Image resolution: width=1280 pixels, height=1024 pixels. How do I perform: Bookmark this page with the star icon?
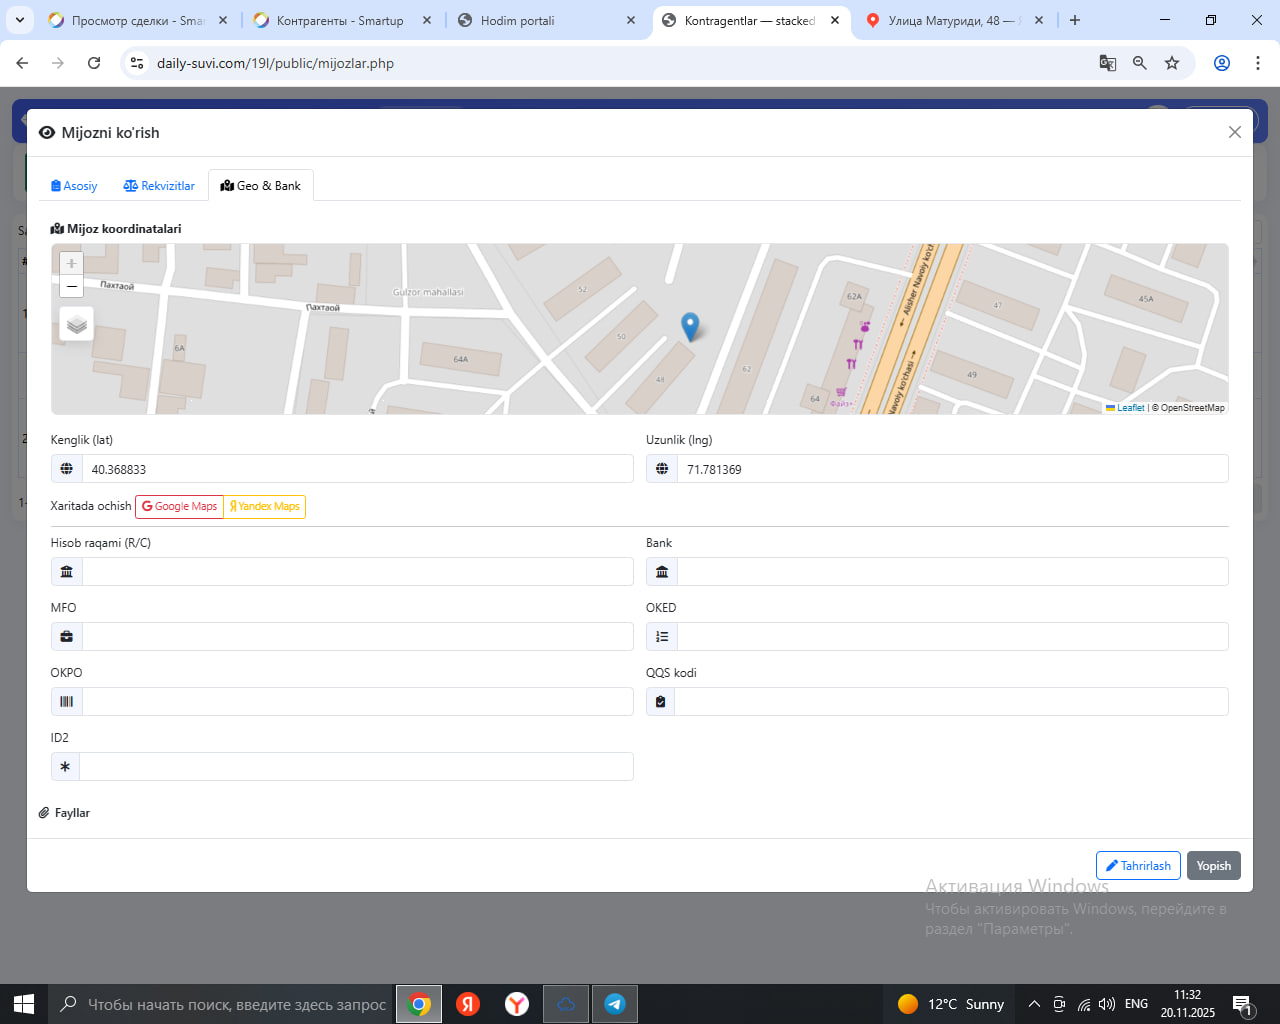[x=1172, y=63]
